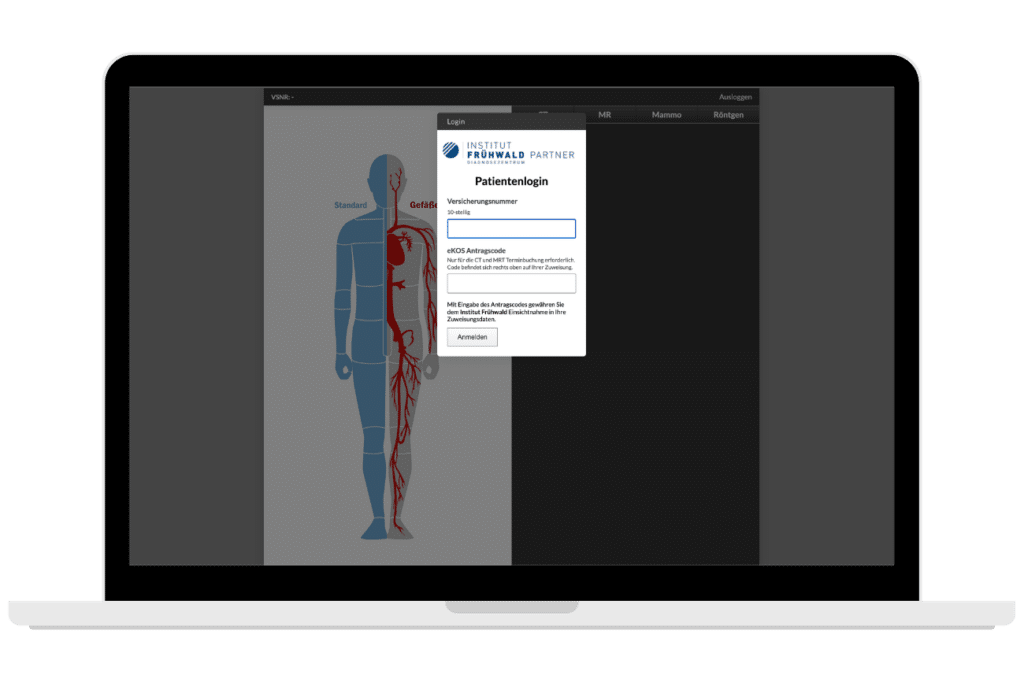Click the 'eKOS Antragscode' label
Image resolution: width=1024 pixels, height=682 pixels.
(476, 251)
